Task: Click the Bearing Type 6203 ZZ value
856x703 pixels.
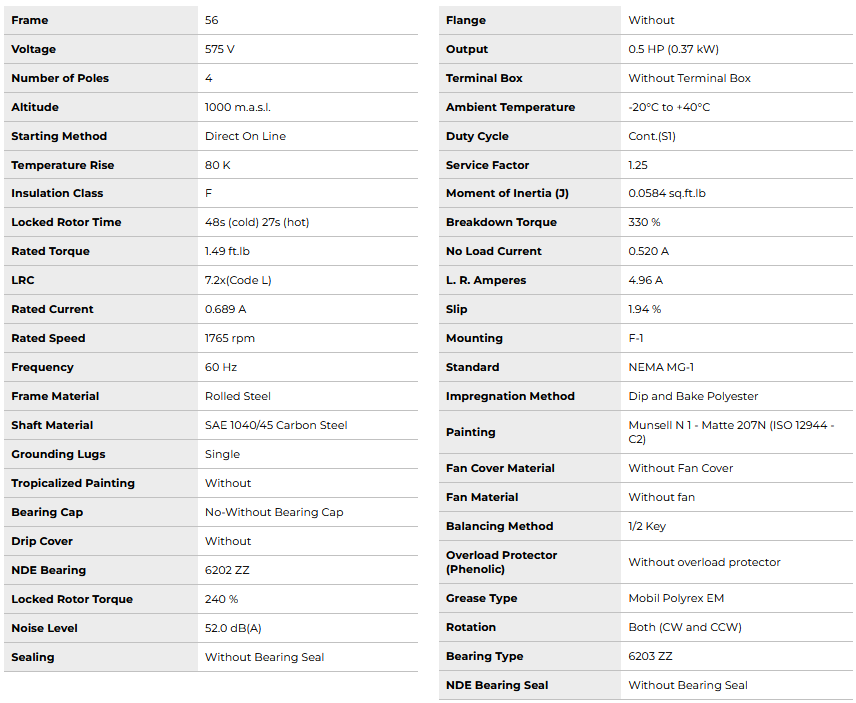Action: [x=650, y=656]
